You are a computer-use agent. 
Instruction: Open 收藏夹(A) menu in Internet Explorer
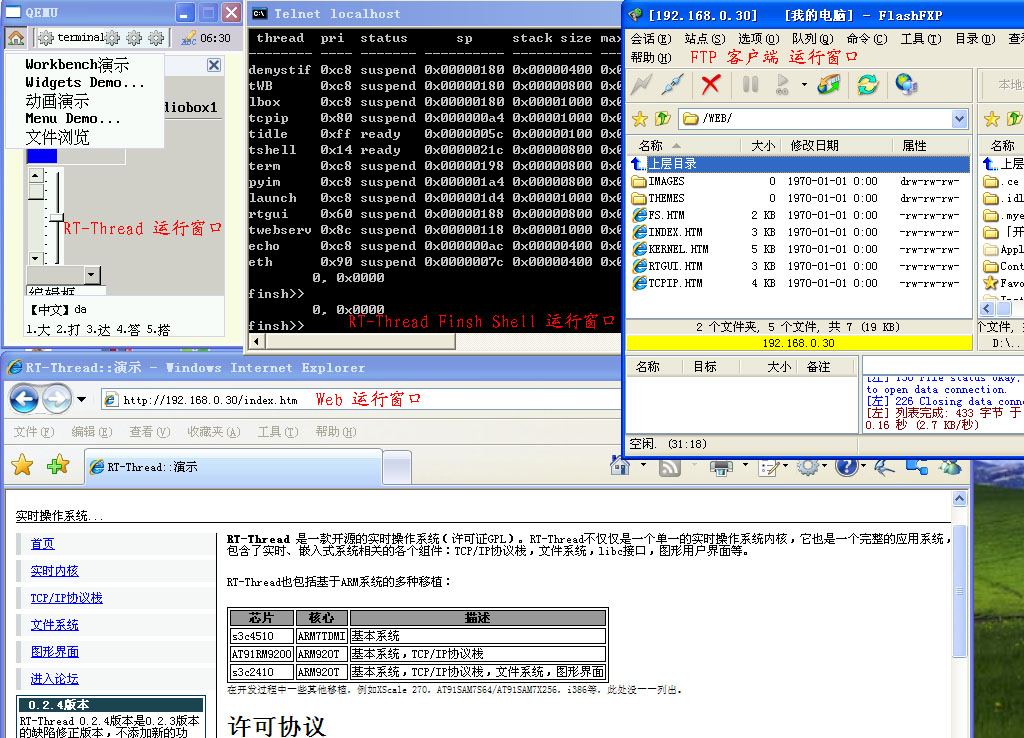(213, 432)
